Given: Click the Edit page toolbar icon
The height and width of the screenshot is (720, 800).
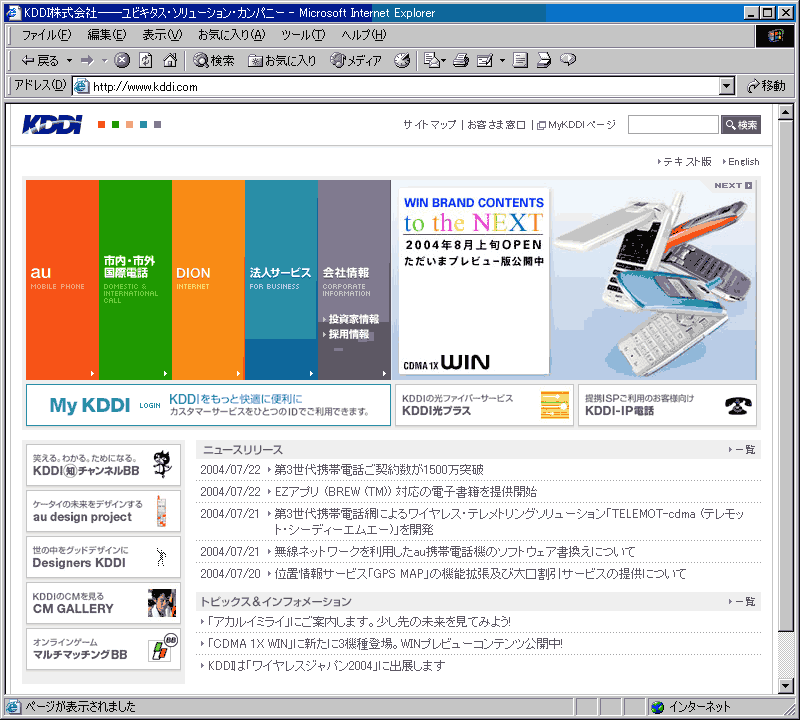Looking at the screenshot, I should coord(485,60).
